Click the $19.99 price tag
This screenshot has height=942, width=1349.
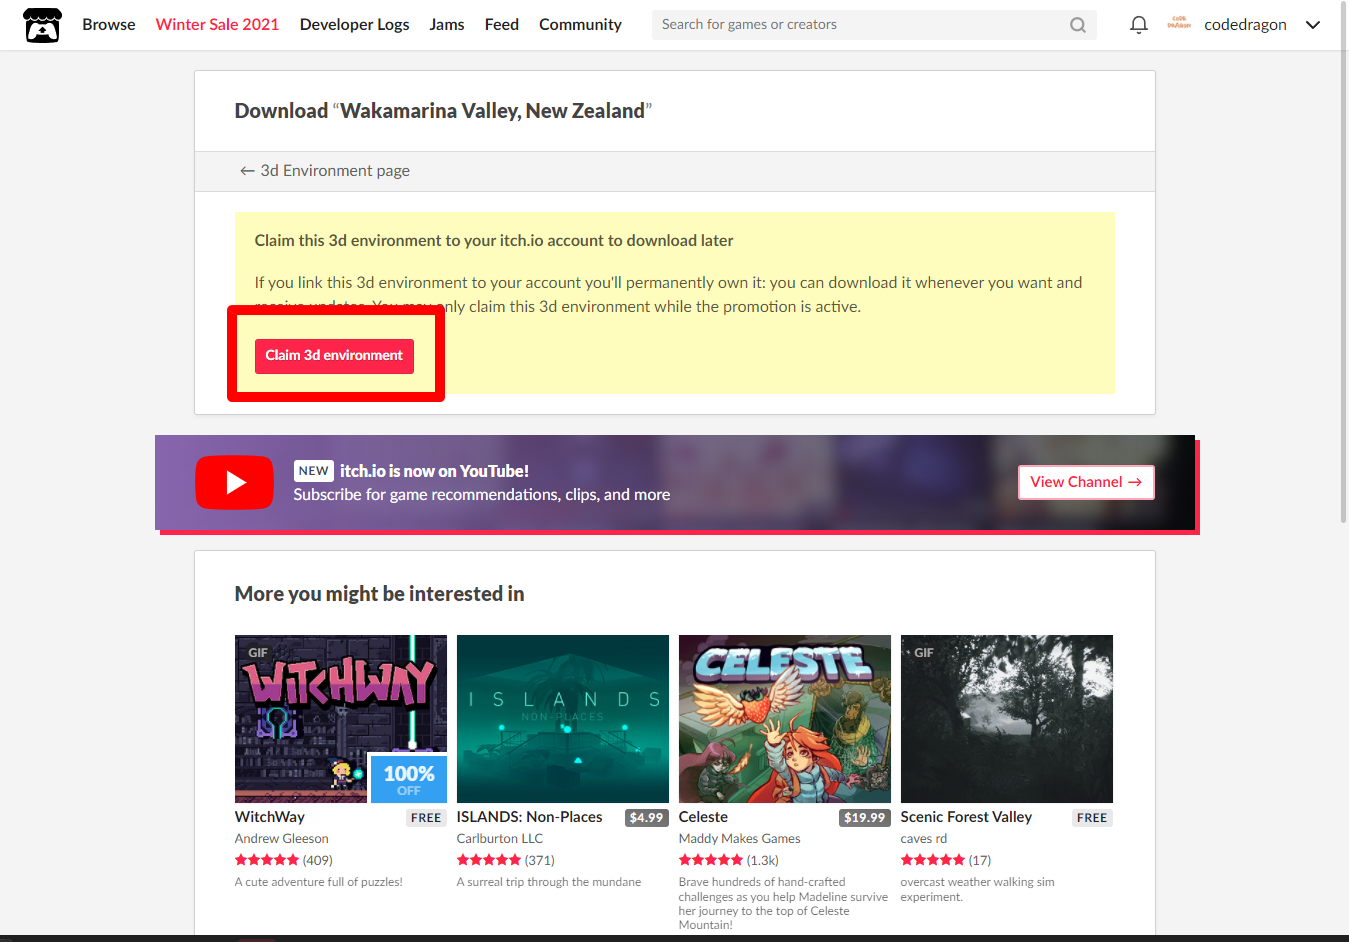coord(865,818)
